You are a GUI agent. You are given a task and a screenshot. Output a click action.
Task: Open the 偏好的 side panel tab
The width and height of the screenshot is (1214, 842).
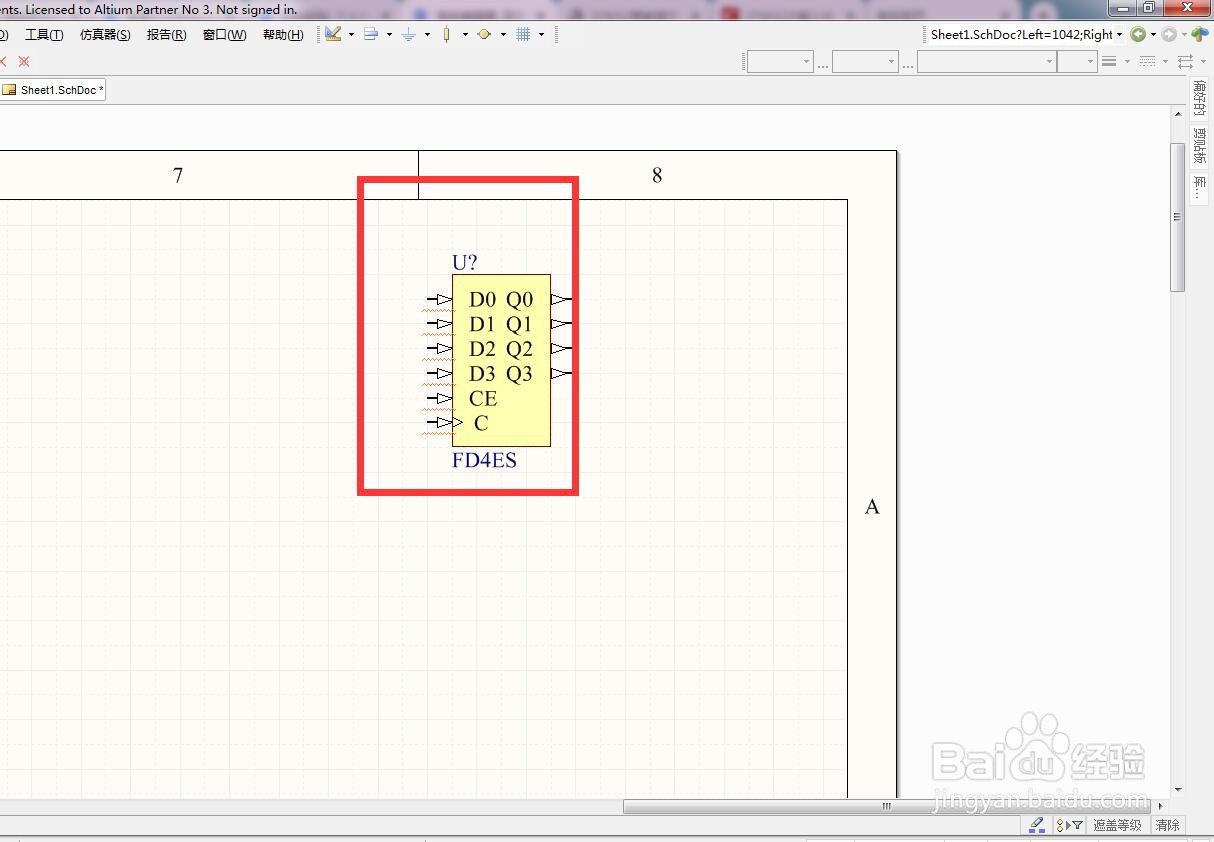(1200, 99)
